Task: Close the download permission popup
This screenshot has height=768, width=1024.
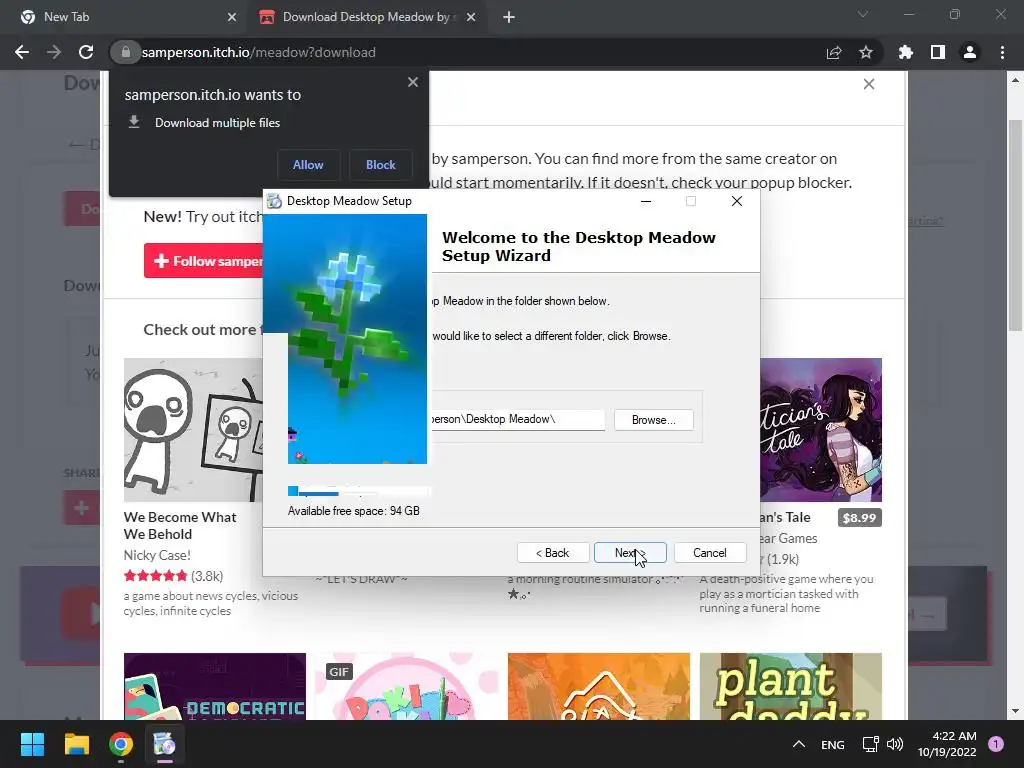Action: [413, 82]
